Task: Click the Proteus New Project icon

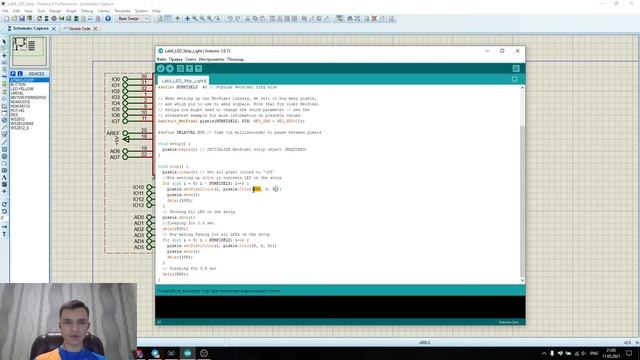Action: 7,19
